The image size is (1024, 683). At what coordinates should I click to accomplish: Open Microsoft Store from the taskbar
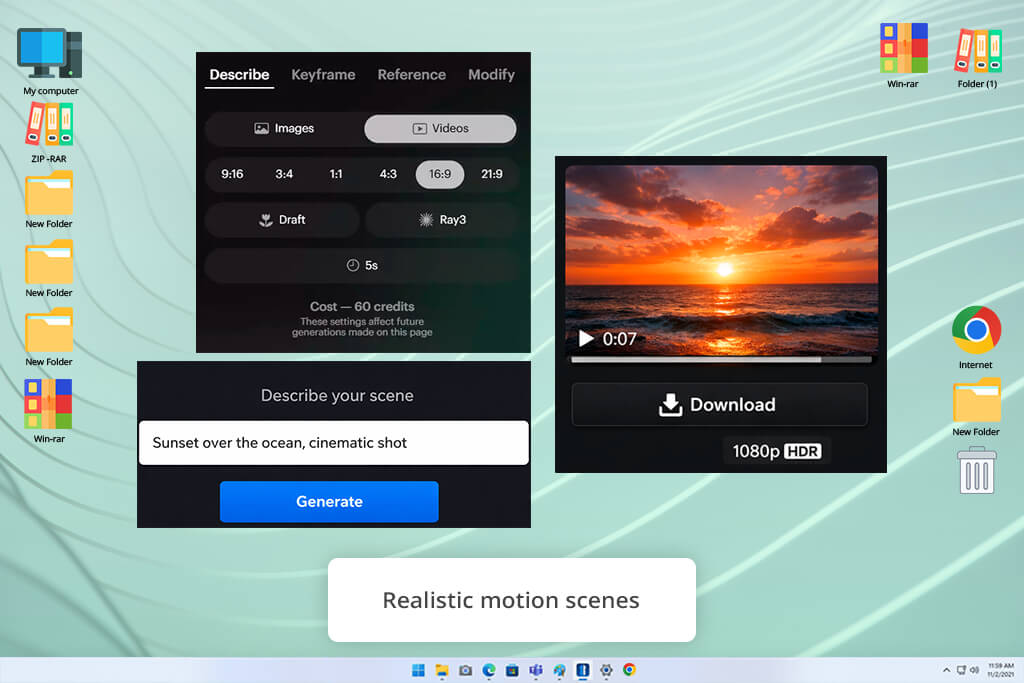tap(512, 670)
